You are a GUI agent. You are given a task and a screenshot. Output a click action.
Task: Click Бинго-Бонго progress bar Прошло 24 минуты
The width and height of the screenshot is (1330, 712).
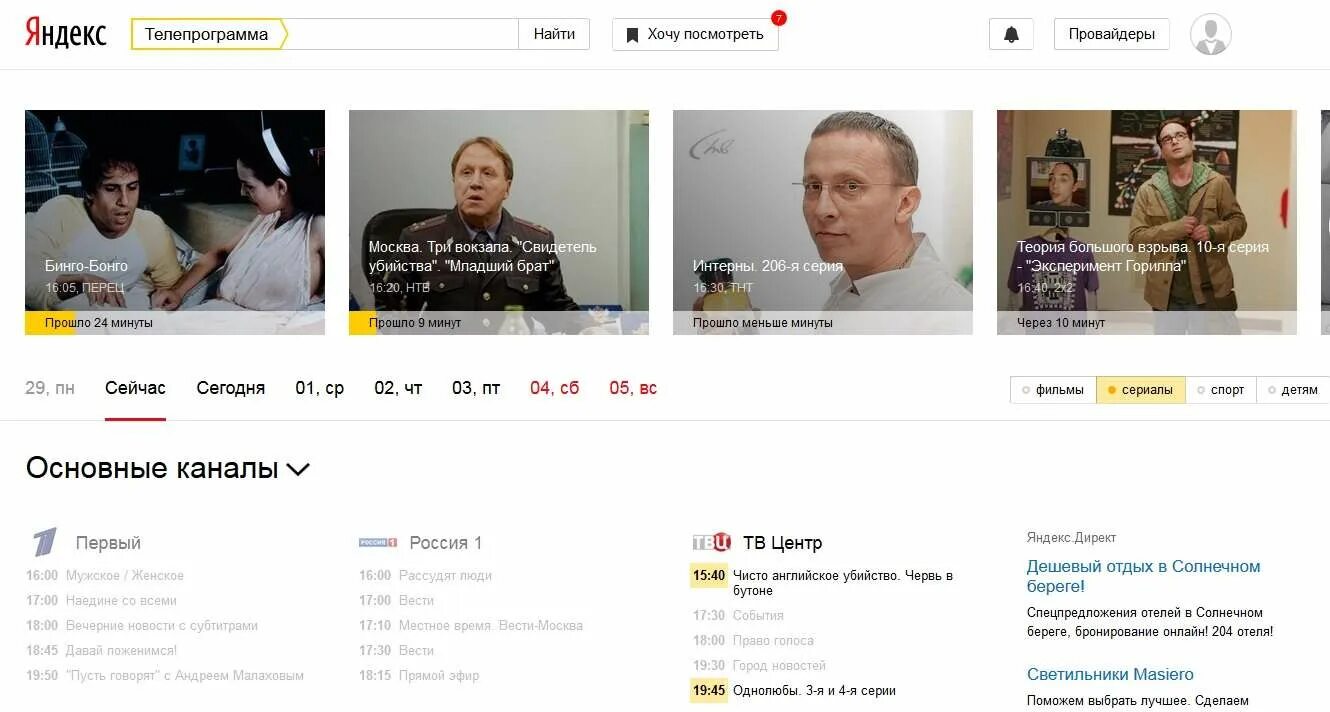click(175, 323)
